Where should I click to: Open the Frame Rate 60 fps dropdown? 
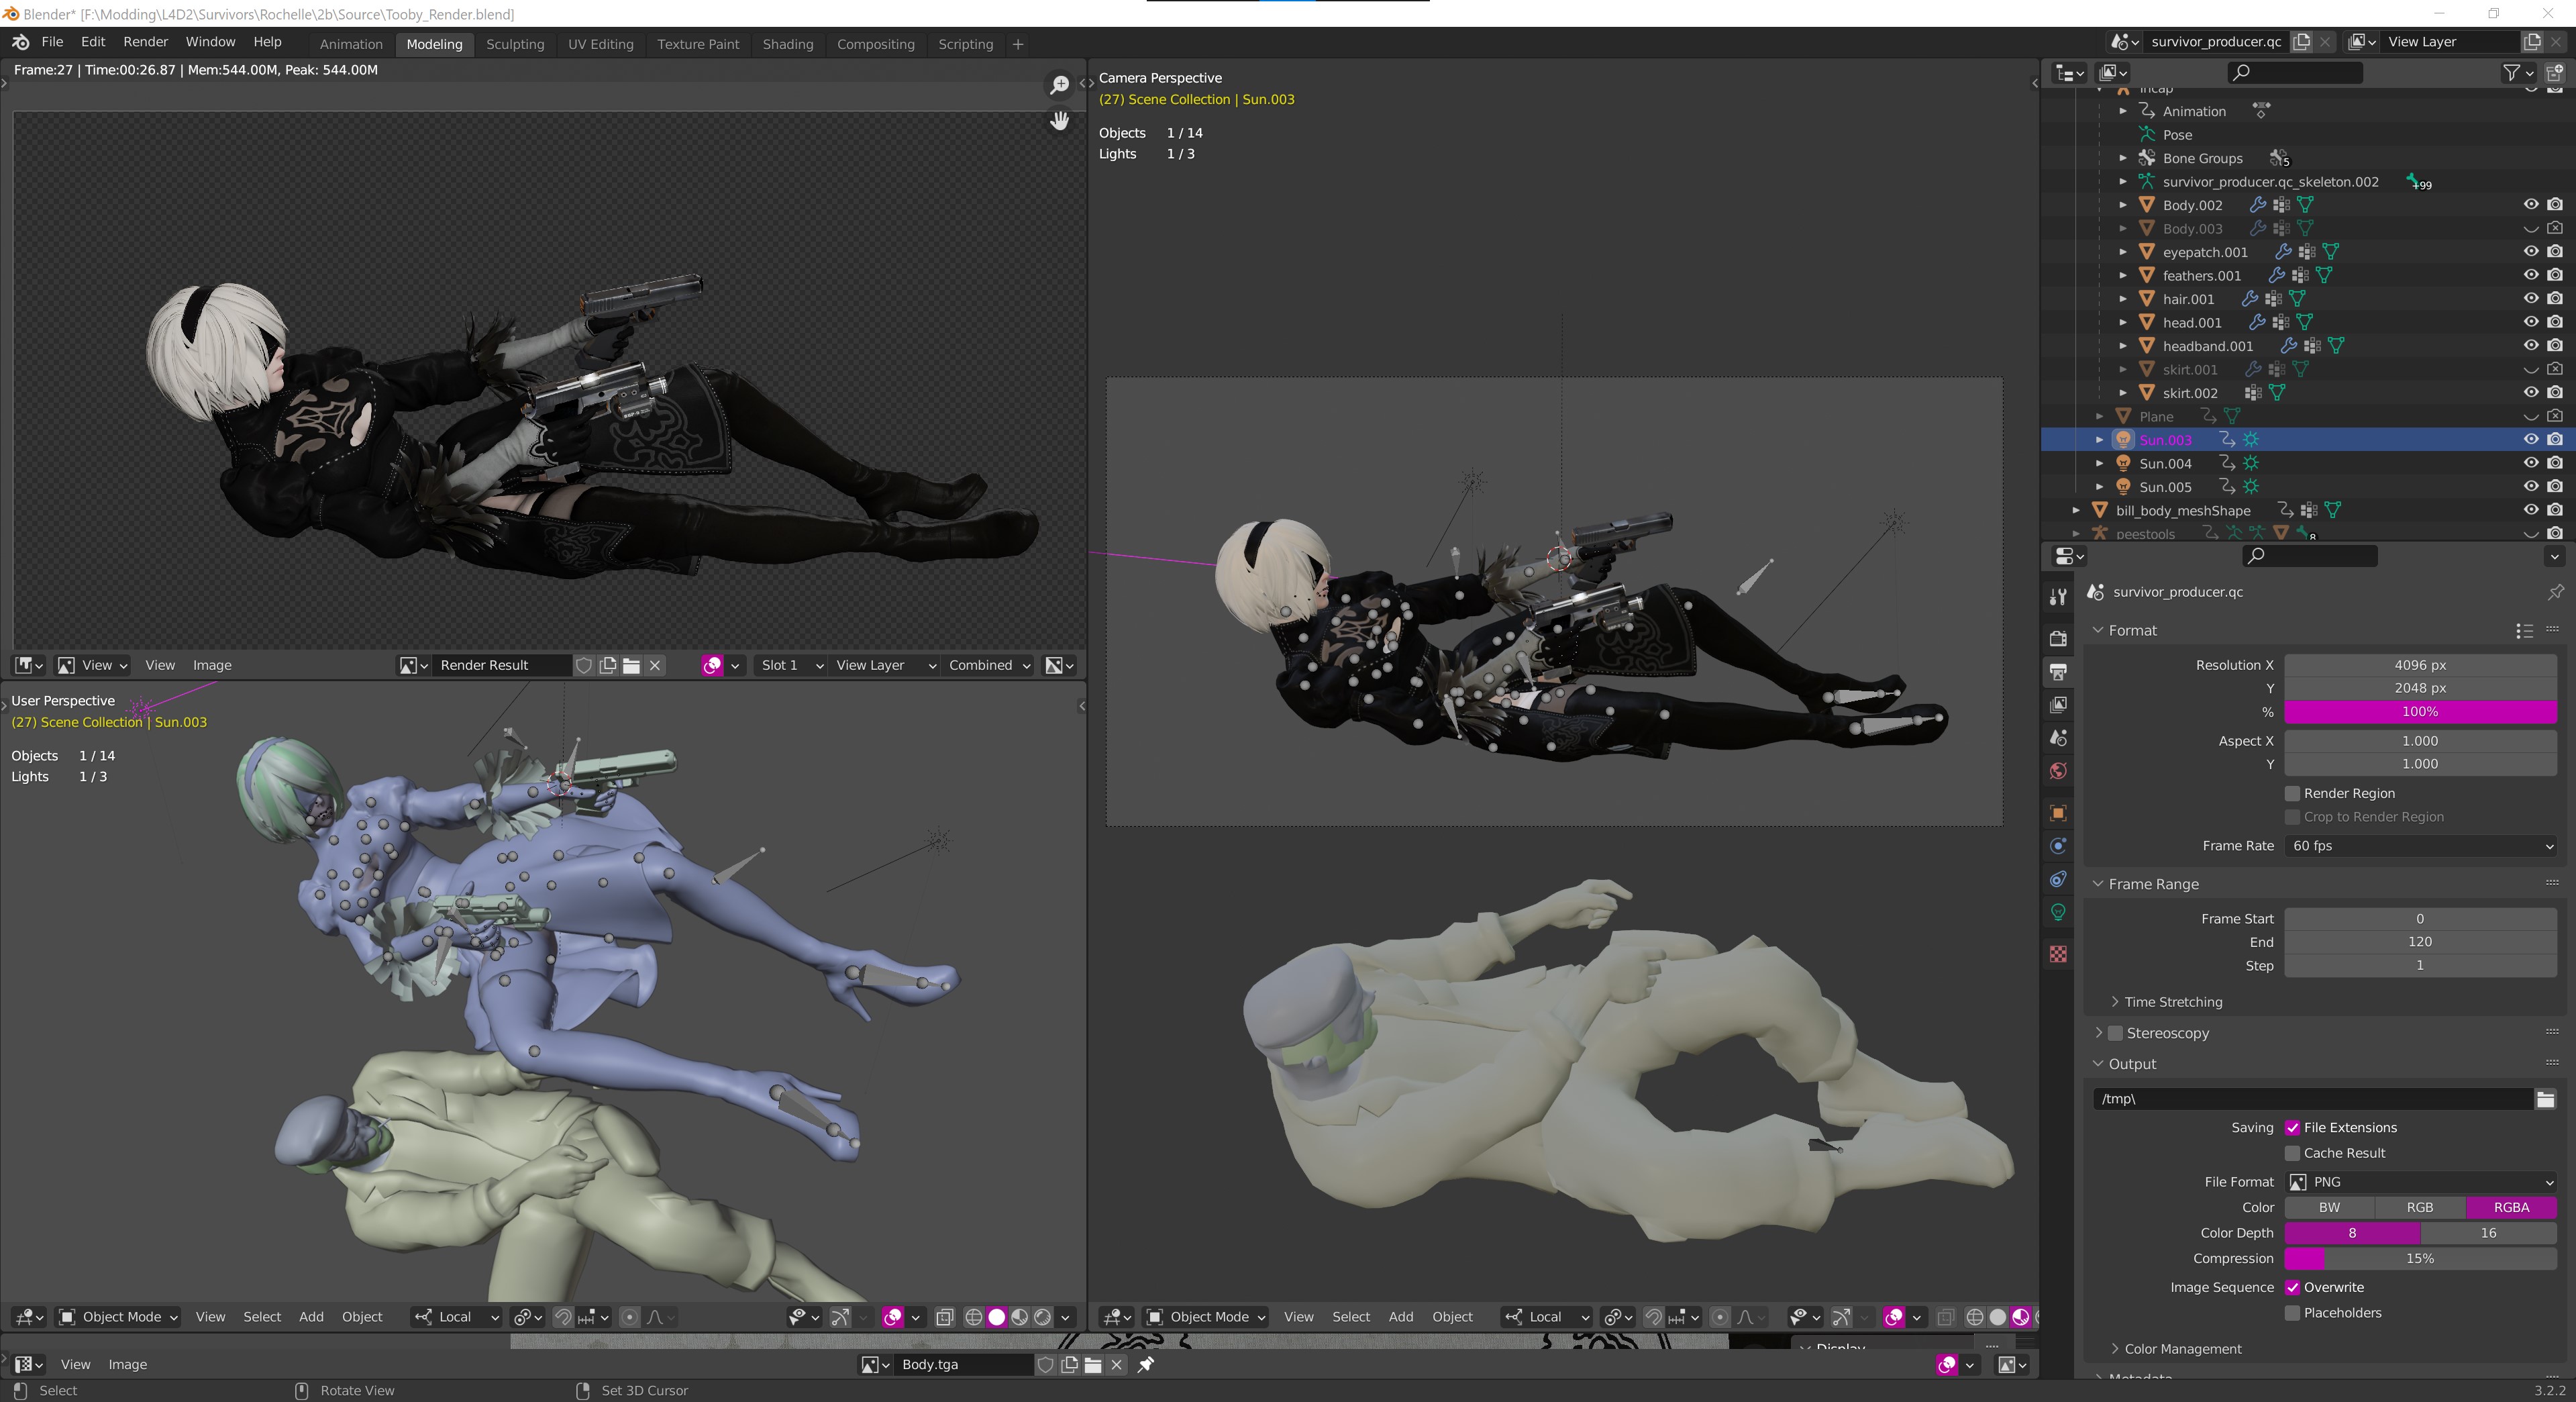[2420, 846]
